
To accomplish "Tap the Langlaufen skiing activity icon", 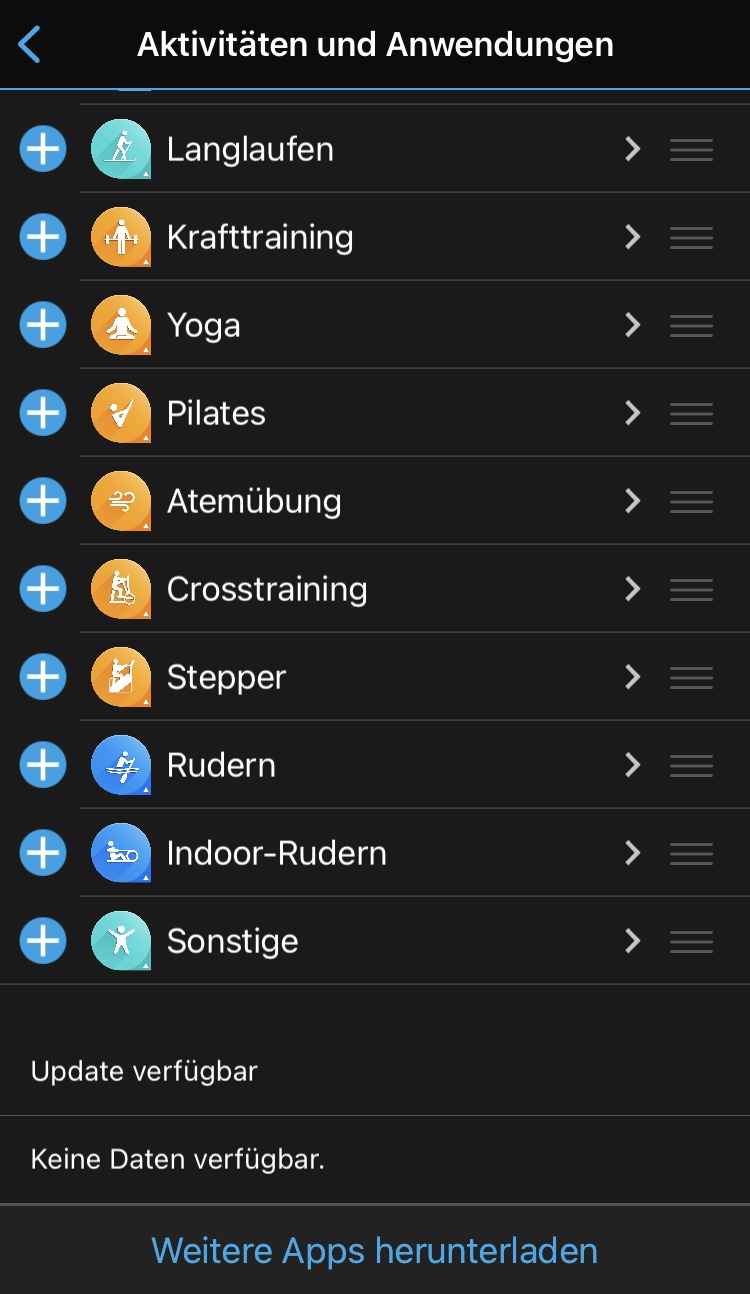I will pos(120,149).
